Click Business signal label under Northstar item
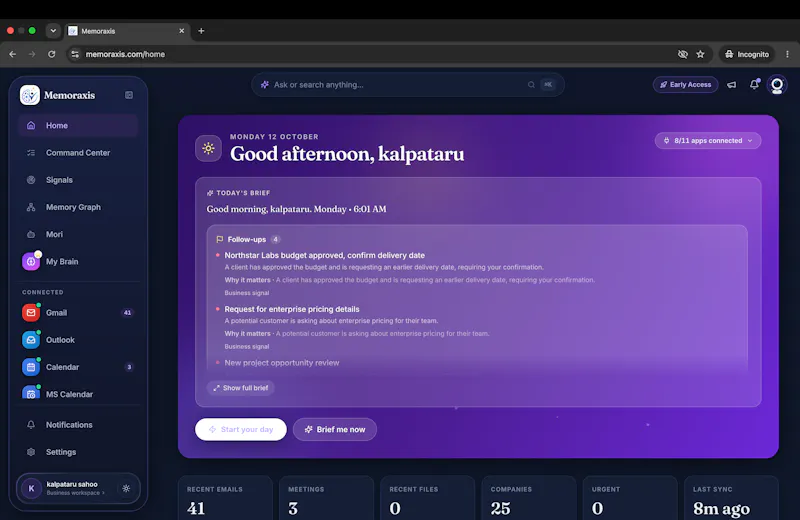This screenshot has width=800, height=520. (x=247, y=293)
